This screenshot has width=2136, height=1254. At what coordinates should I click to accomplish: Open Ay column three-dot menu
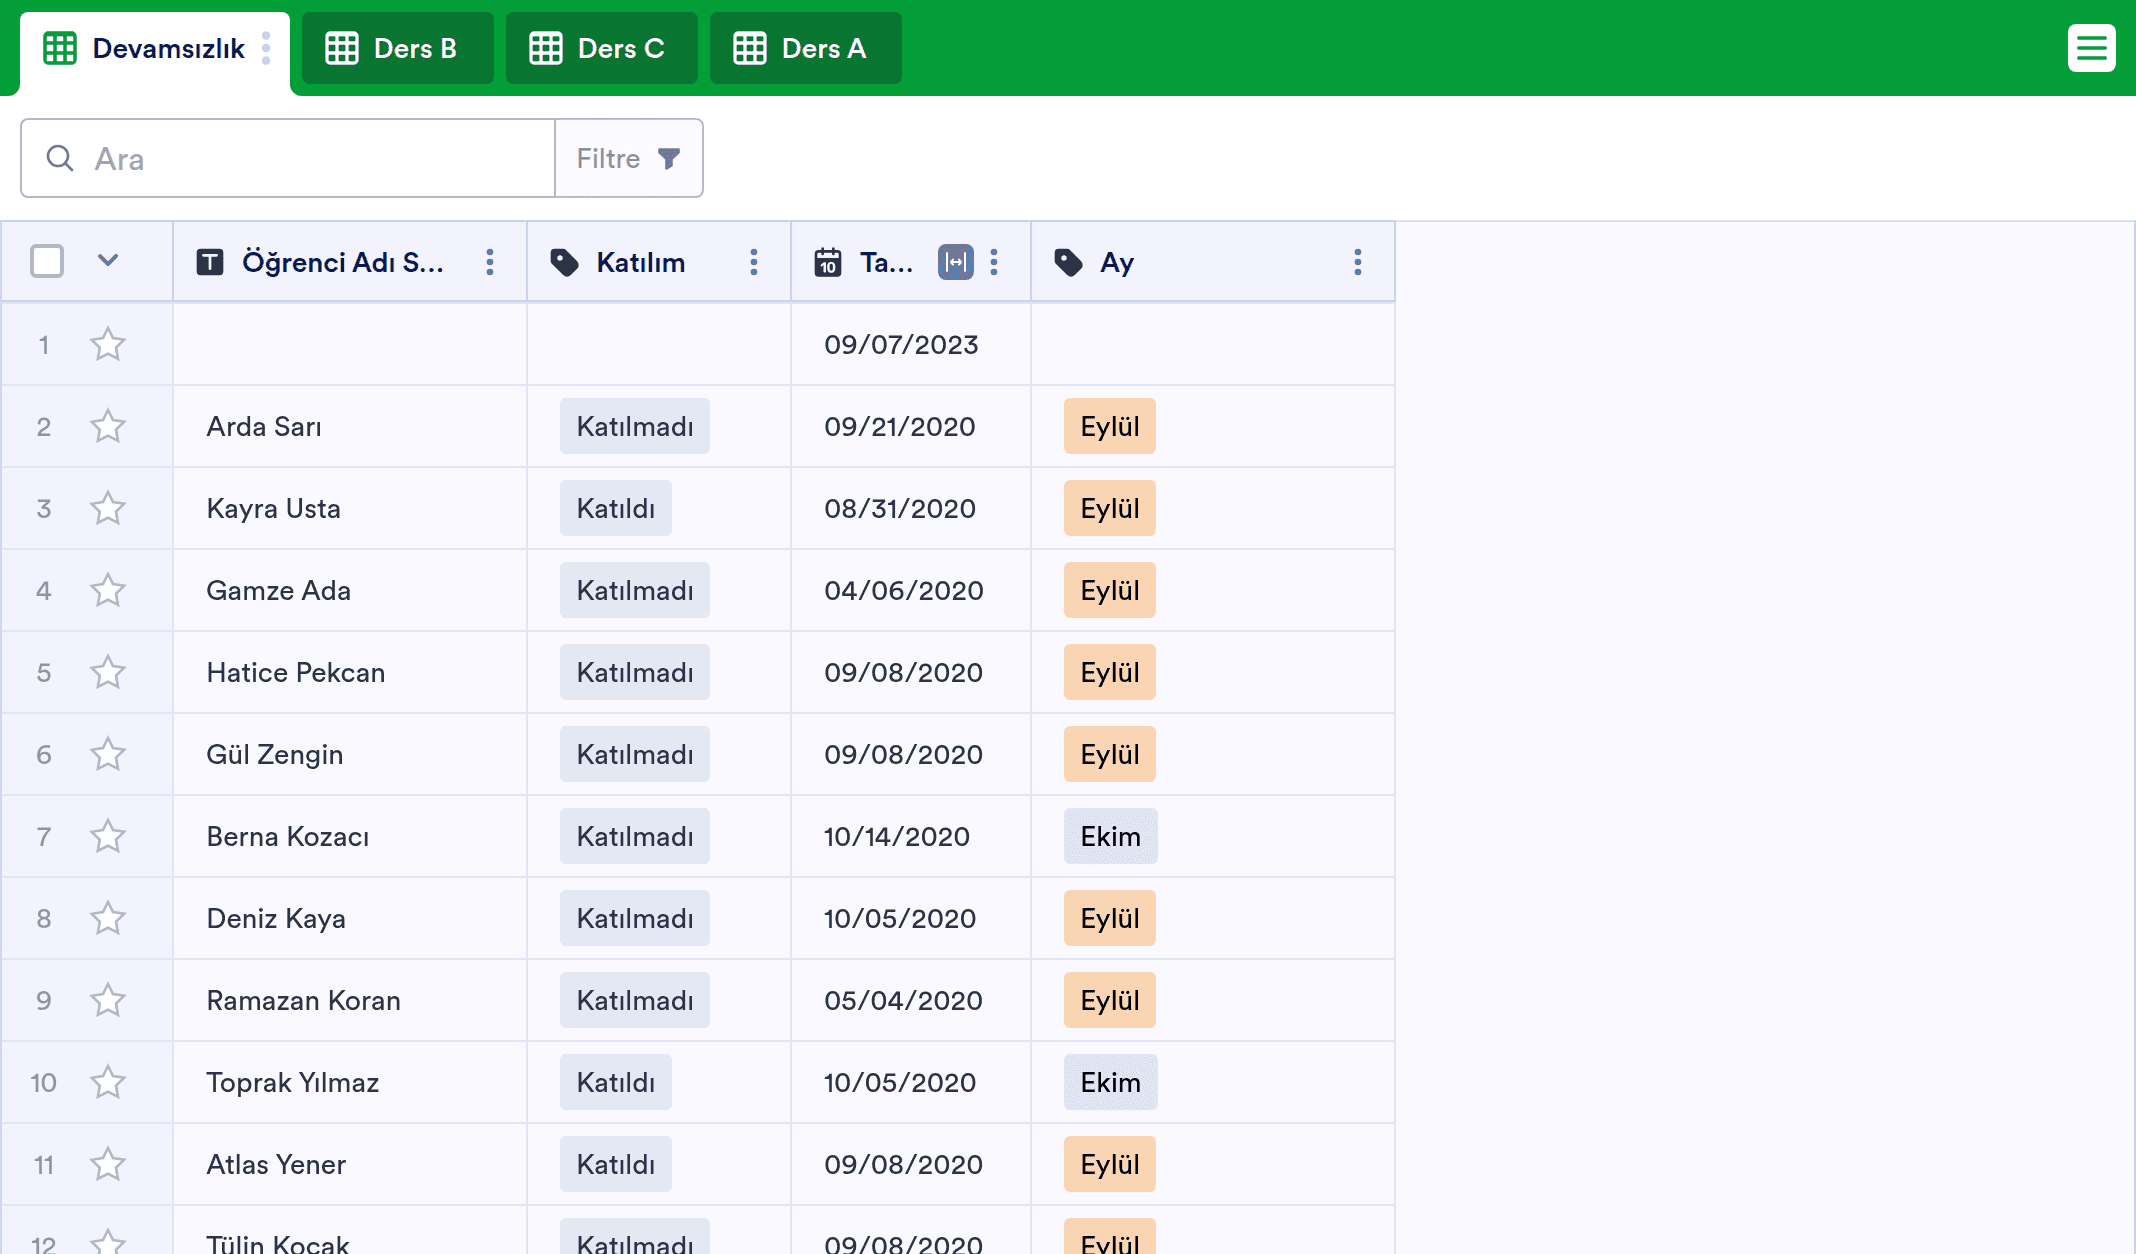[1357, 262]
